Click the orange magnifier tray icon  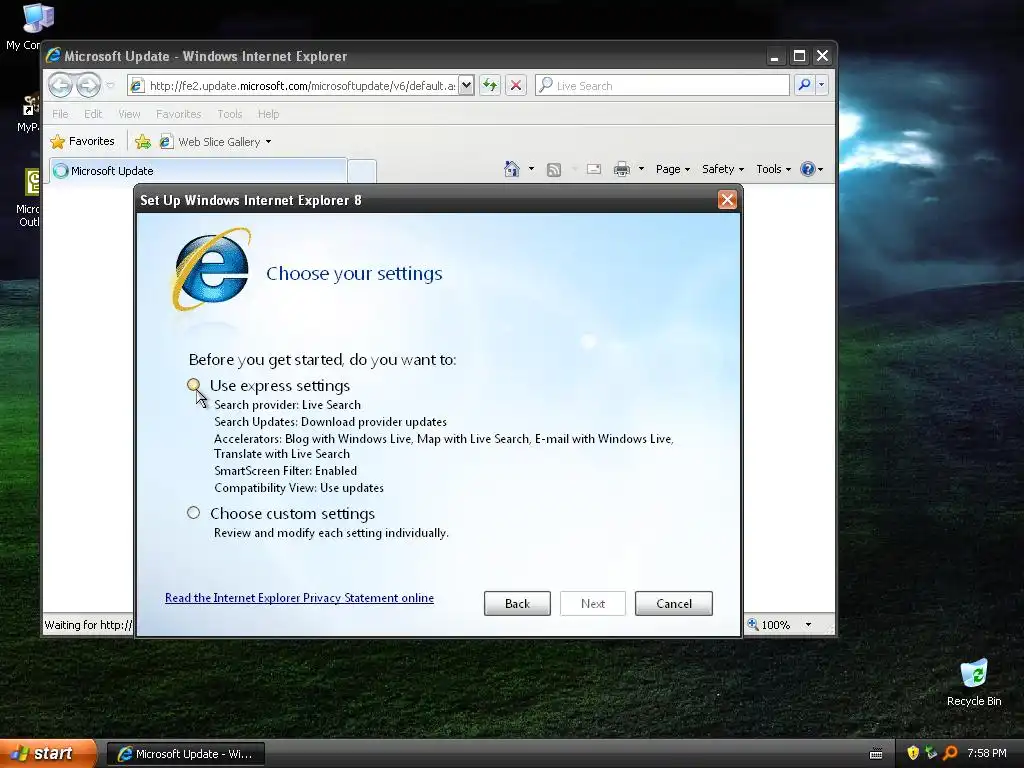coord(950,753)
